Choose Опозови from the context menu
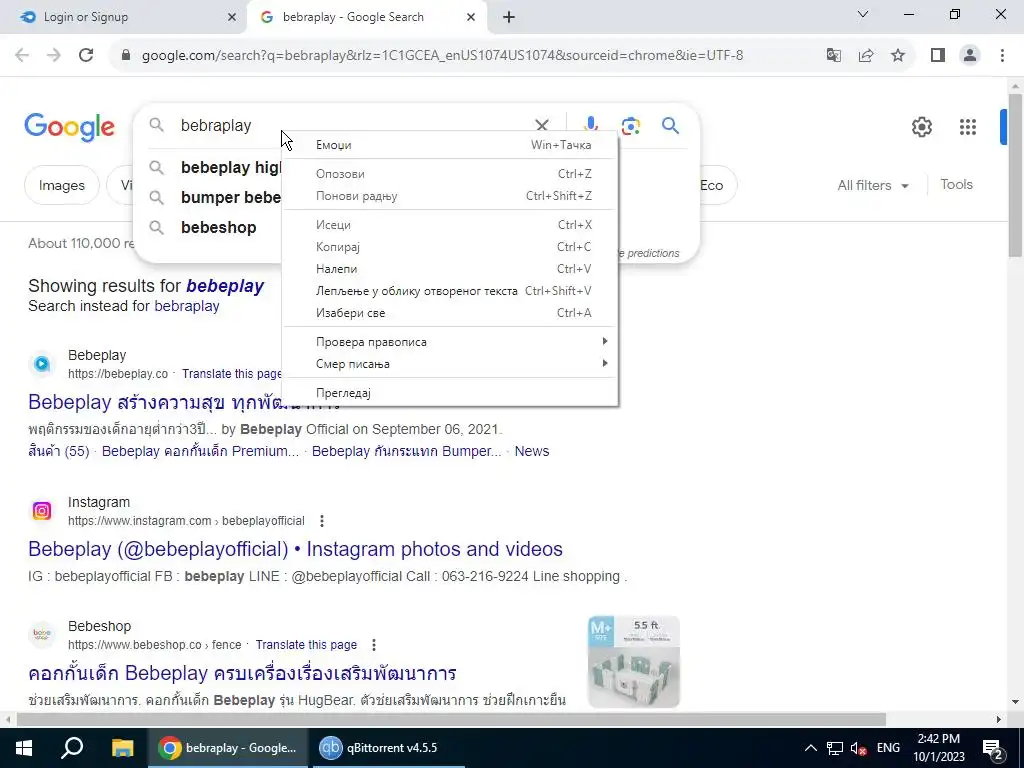The height and width of the screenshot is (768, 1024). [450, 174]
